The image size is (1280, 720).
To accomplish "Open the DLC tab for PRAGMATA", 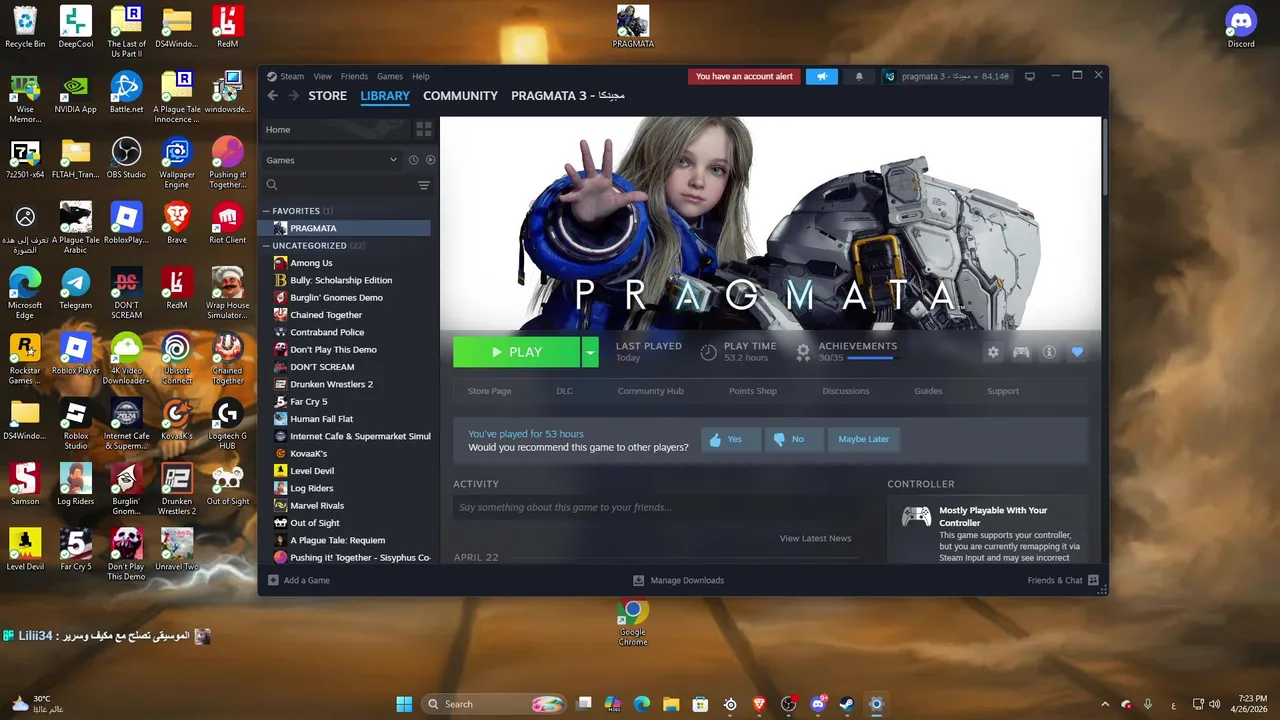I will coord(565,391).
